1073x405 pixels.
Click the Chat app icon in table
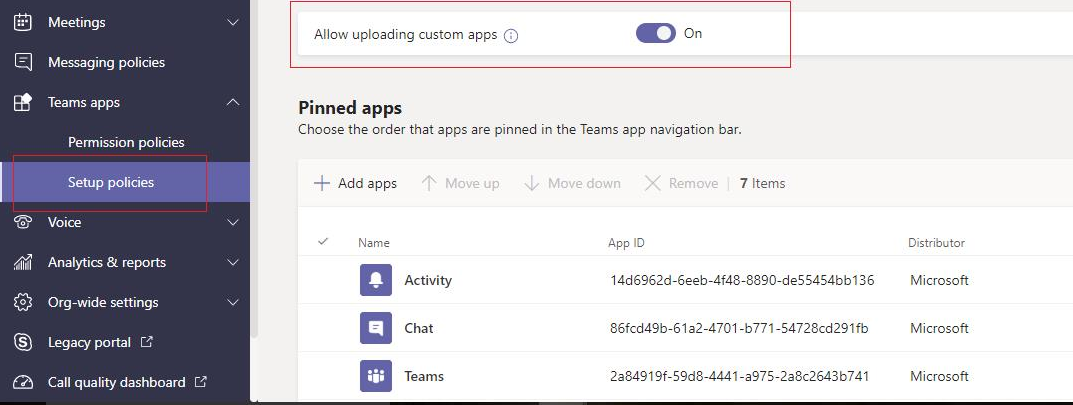click(376, 328)
